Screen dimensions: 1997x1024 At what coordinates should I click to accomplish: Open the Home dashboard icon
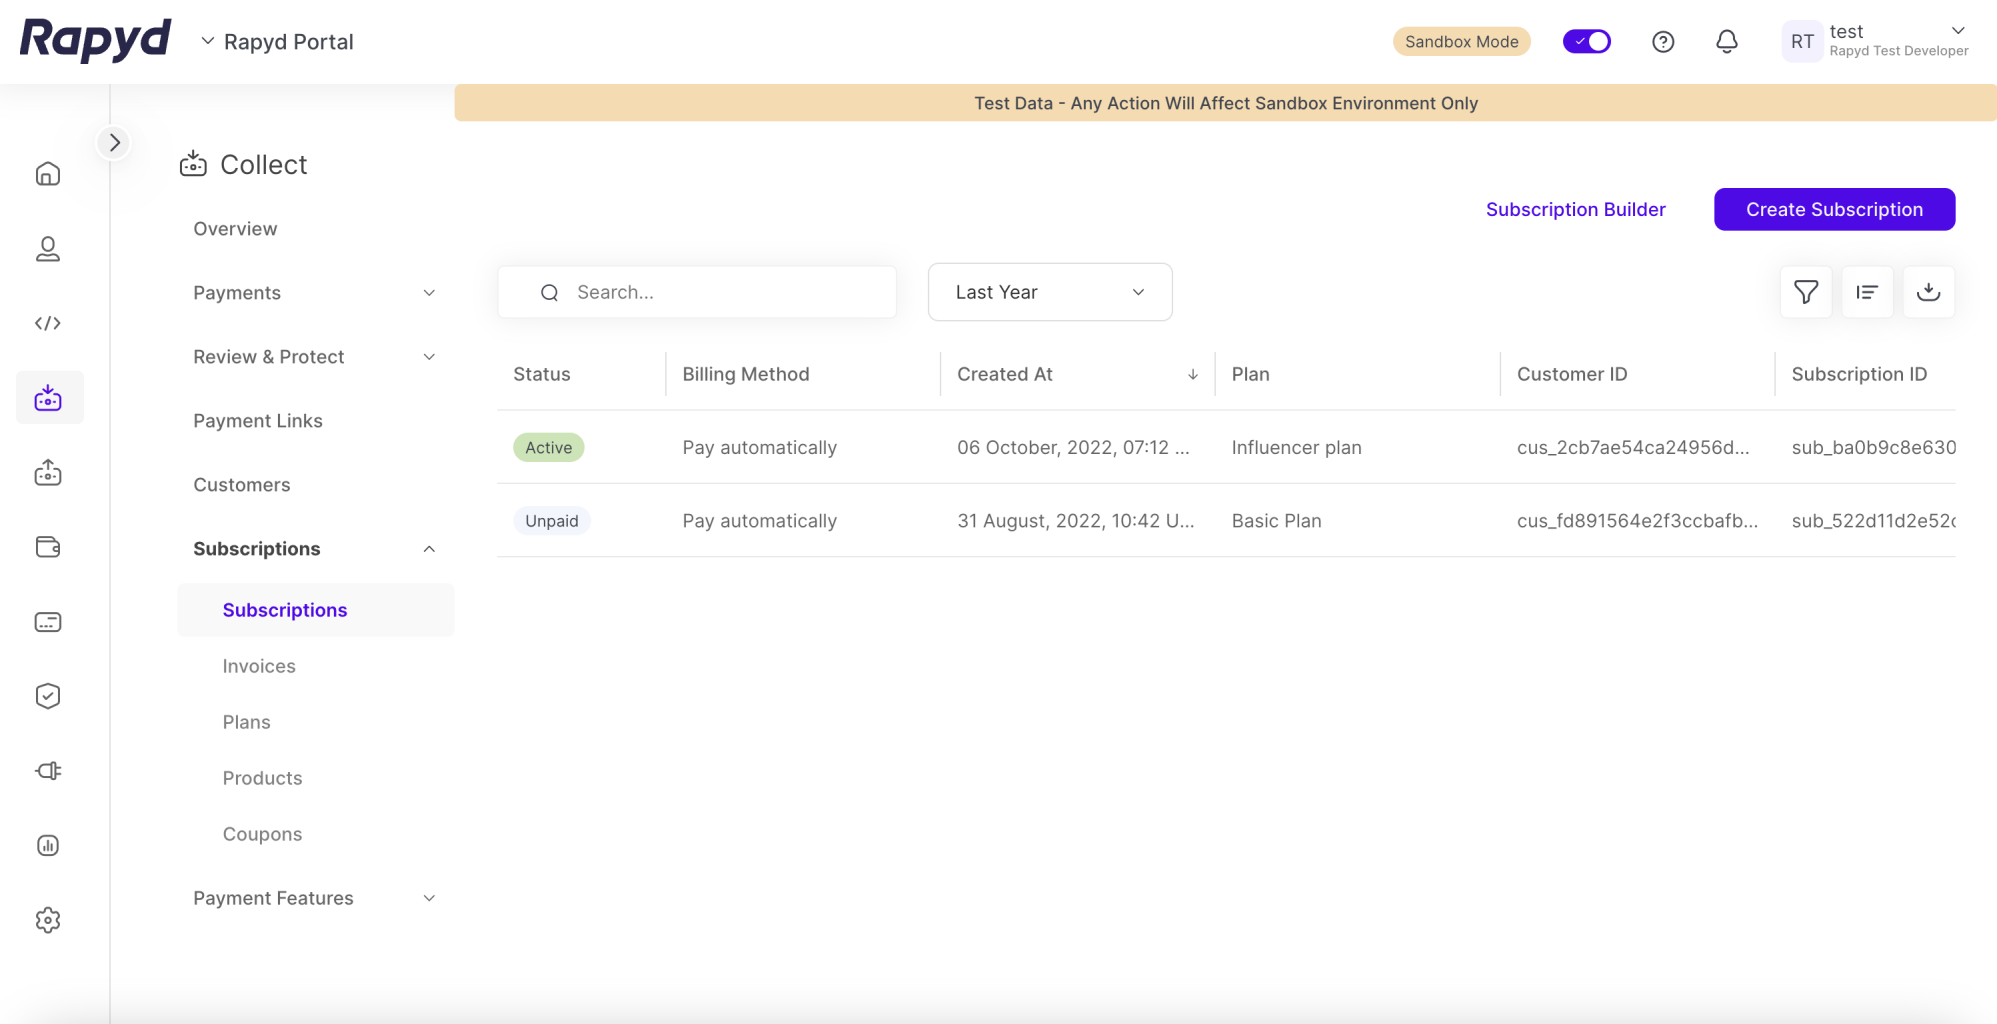(x=48, y=173)
